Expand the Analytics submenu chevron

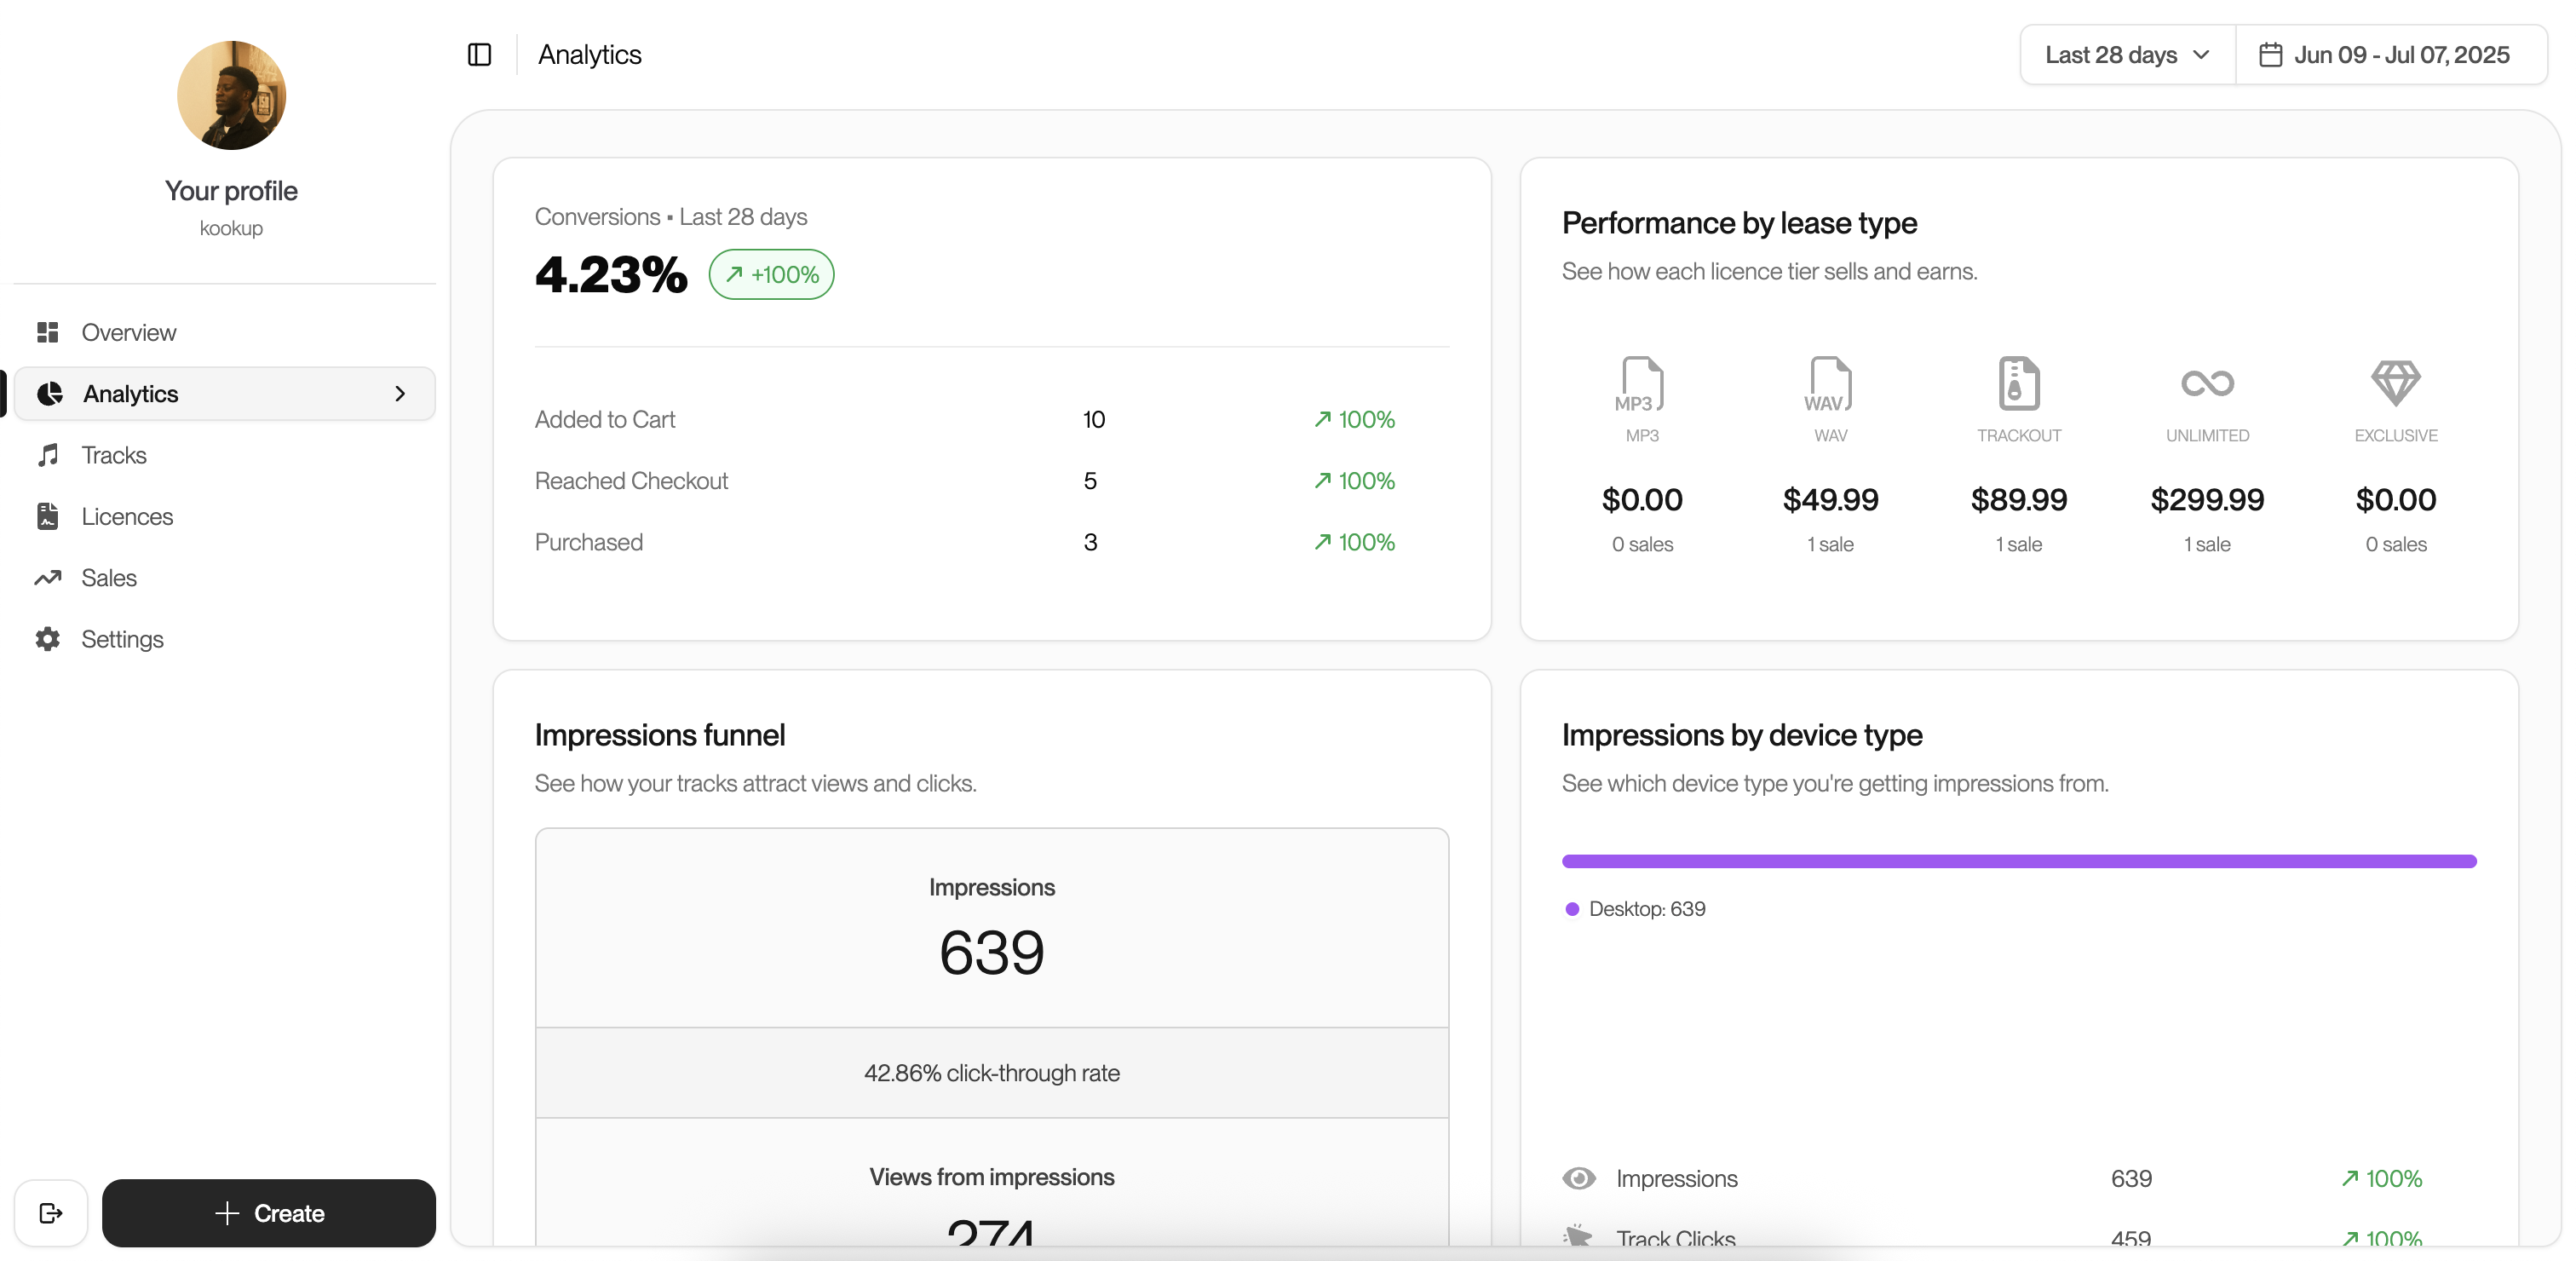pyautogui.click(x=400, y=393)
